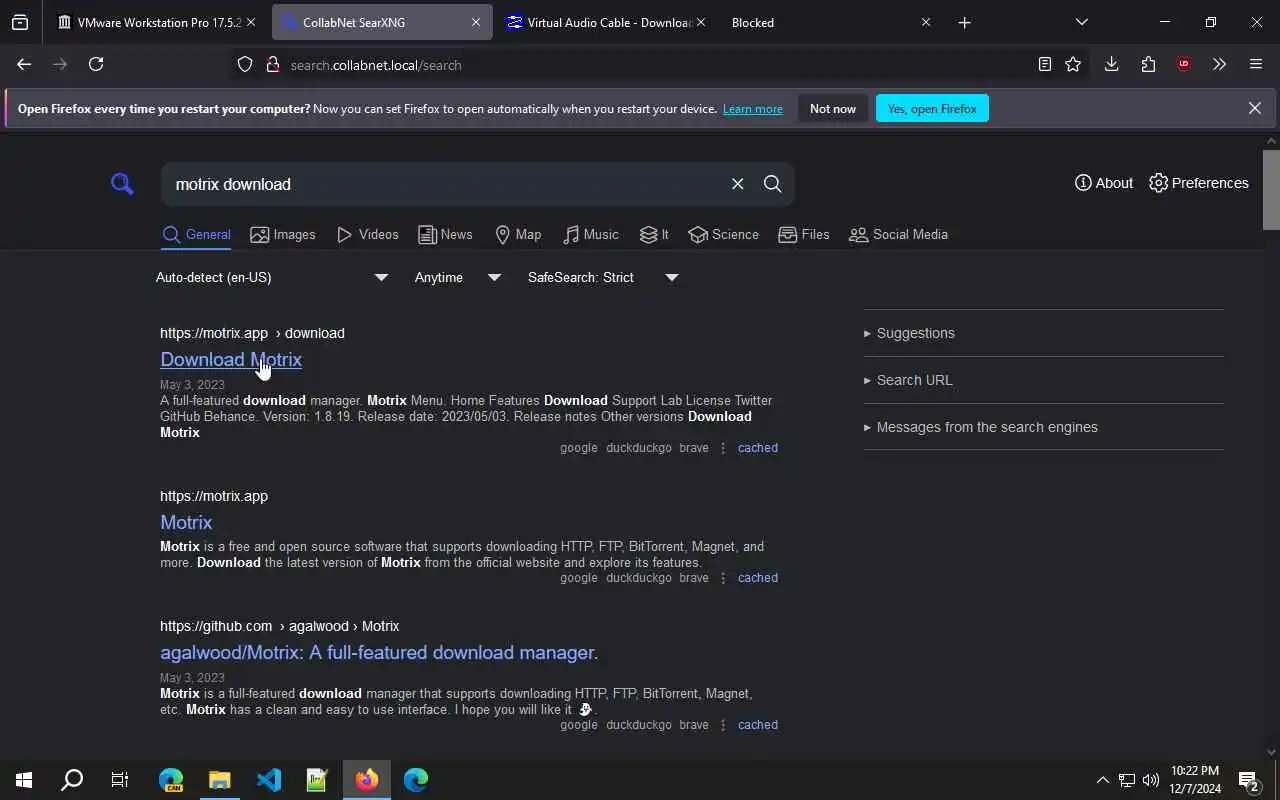Open cached version of agalwood/Motrix result
The image size is (1280, 800).
757,725
